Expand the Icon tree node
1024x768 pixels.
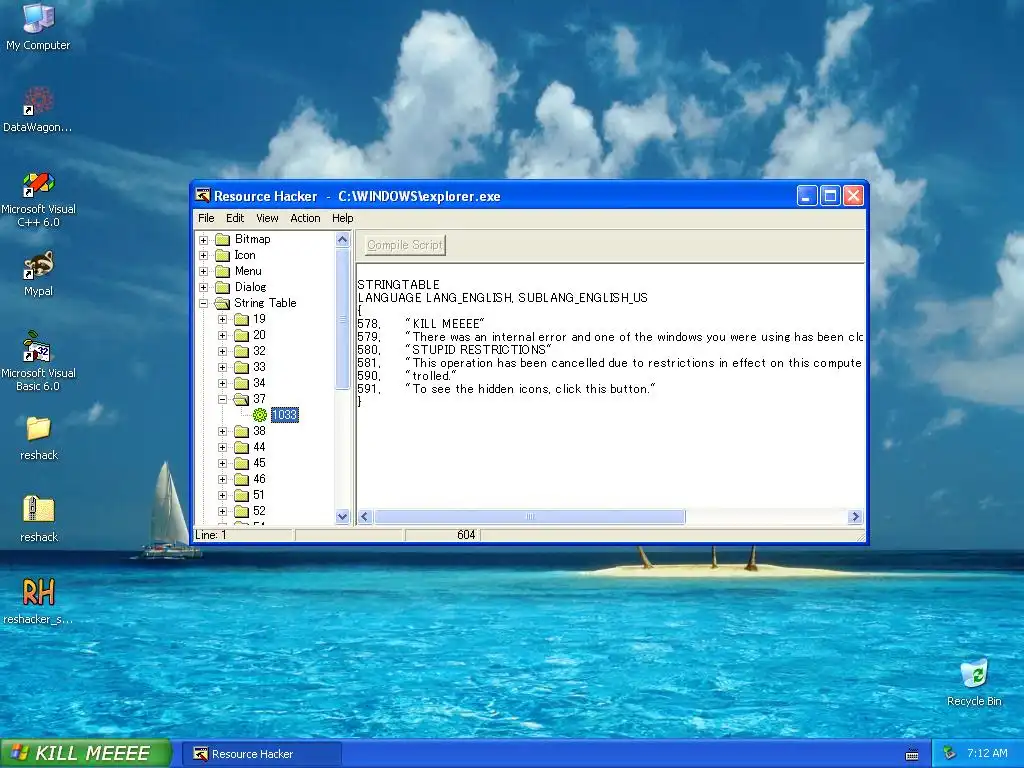[204, 256]
